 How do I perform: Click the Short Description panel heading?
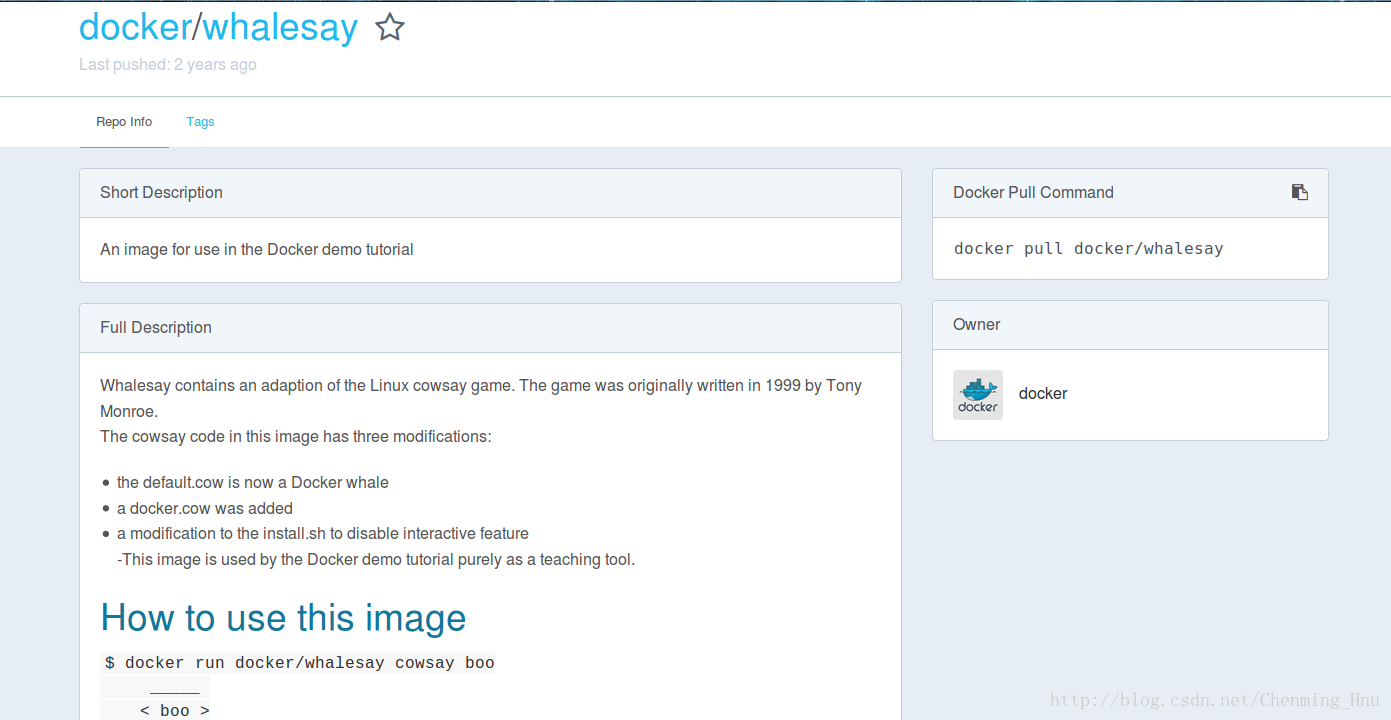161,193
